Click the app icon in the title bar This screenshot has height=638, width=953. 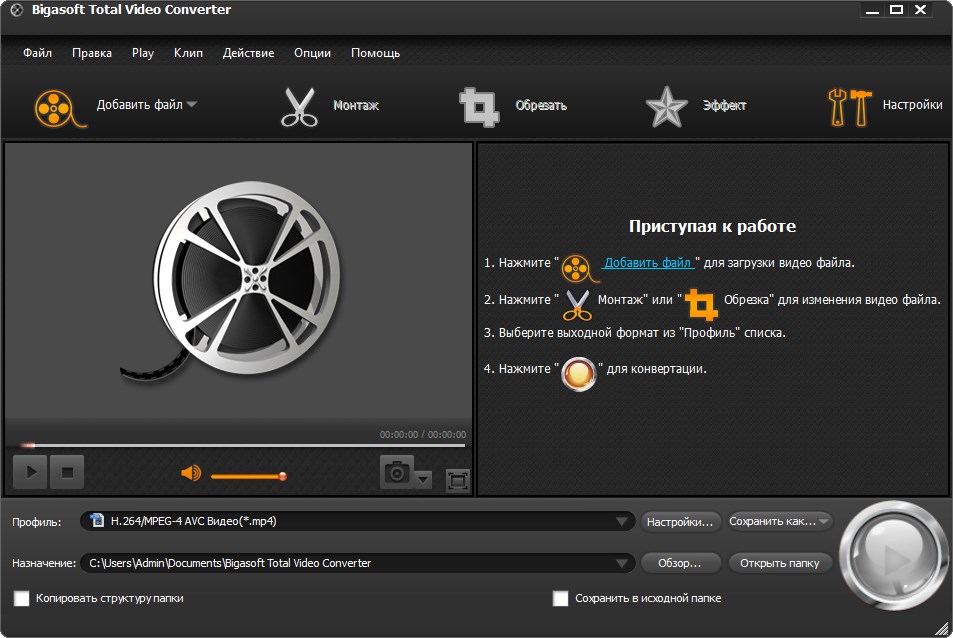click(16, 10)
